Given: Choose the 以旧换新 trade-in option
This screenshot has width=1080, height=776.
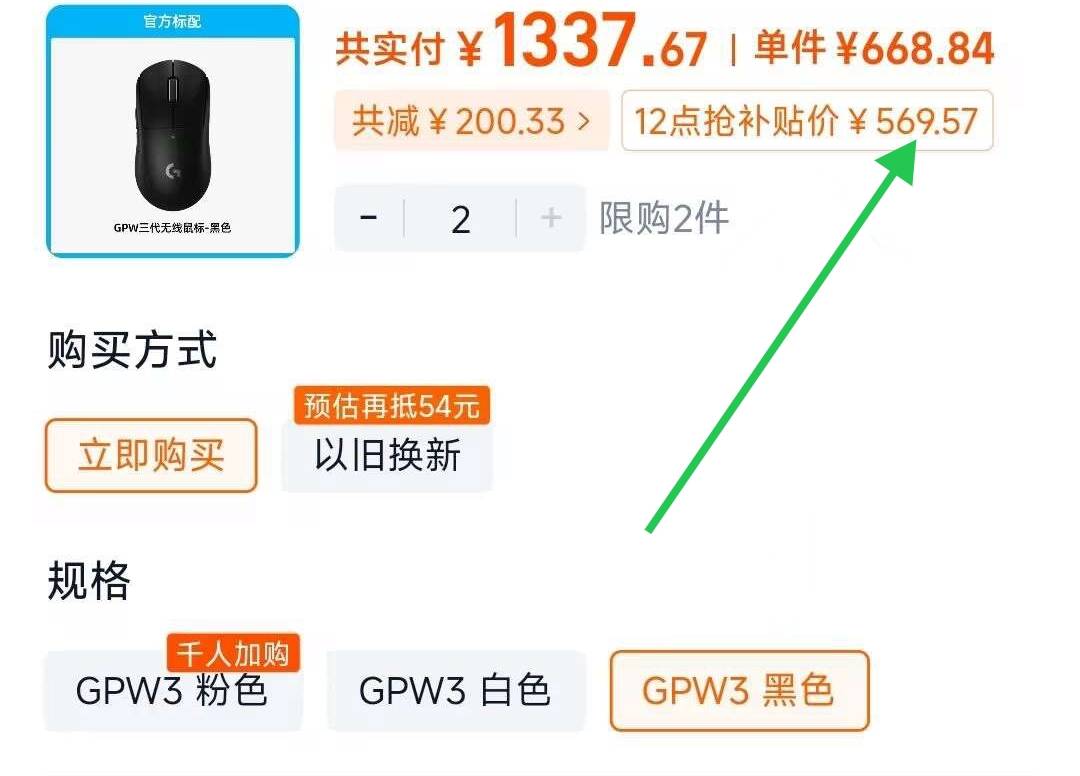Looking at the screenshot, I should 387,455.
